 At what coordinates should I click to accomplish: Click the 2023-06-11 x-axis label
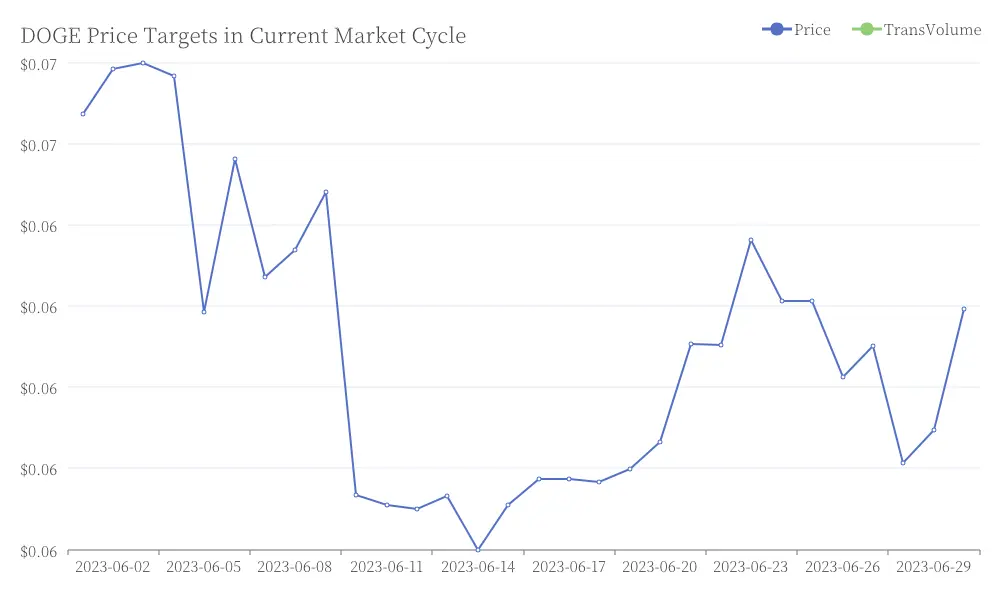pos(386,567)
